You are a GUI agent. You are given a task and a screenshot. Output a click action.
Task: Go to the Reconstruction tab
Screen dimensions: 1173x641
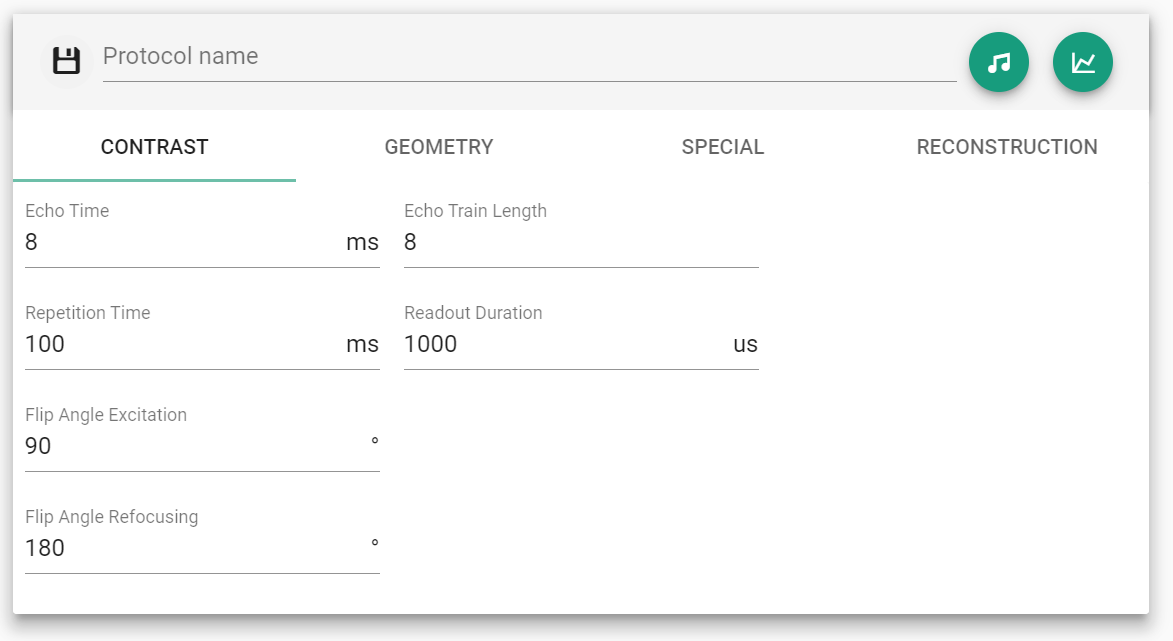coord(1007,147)
